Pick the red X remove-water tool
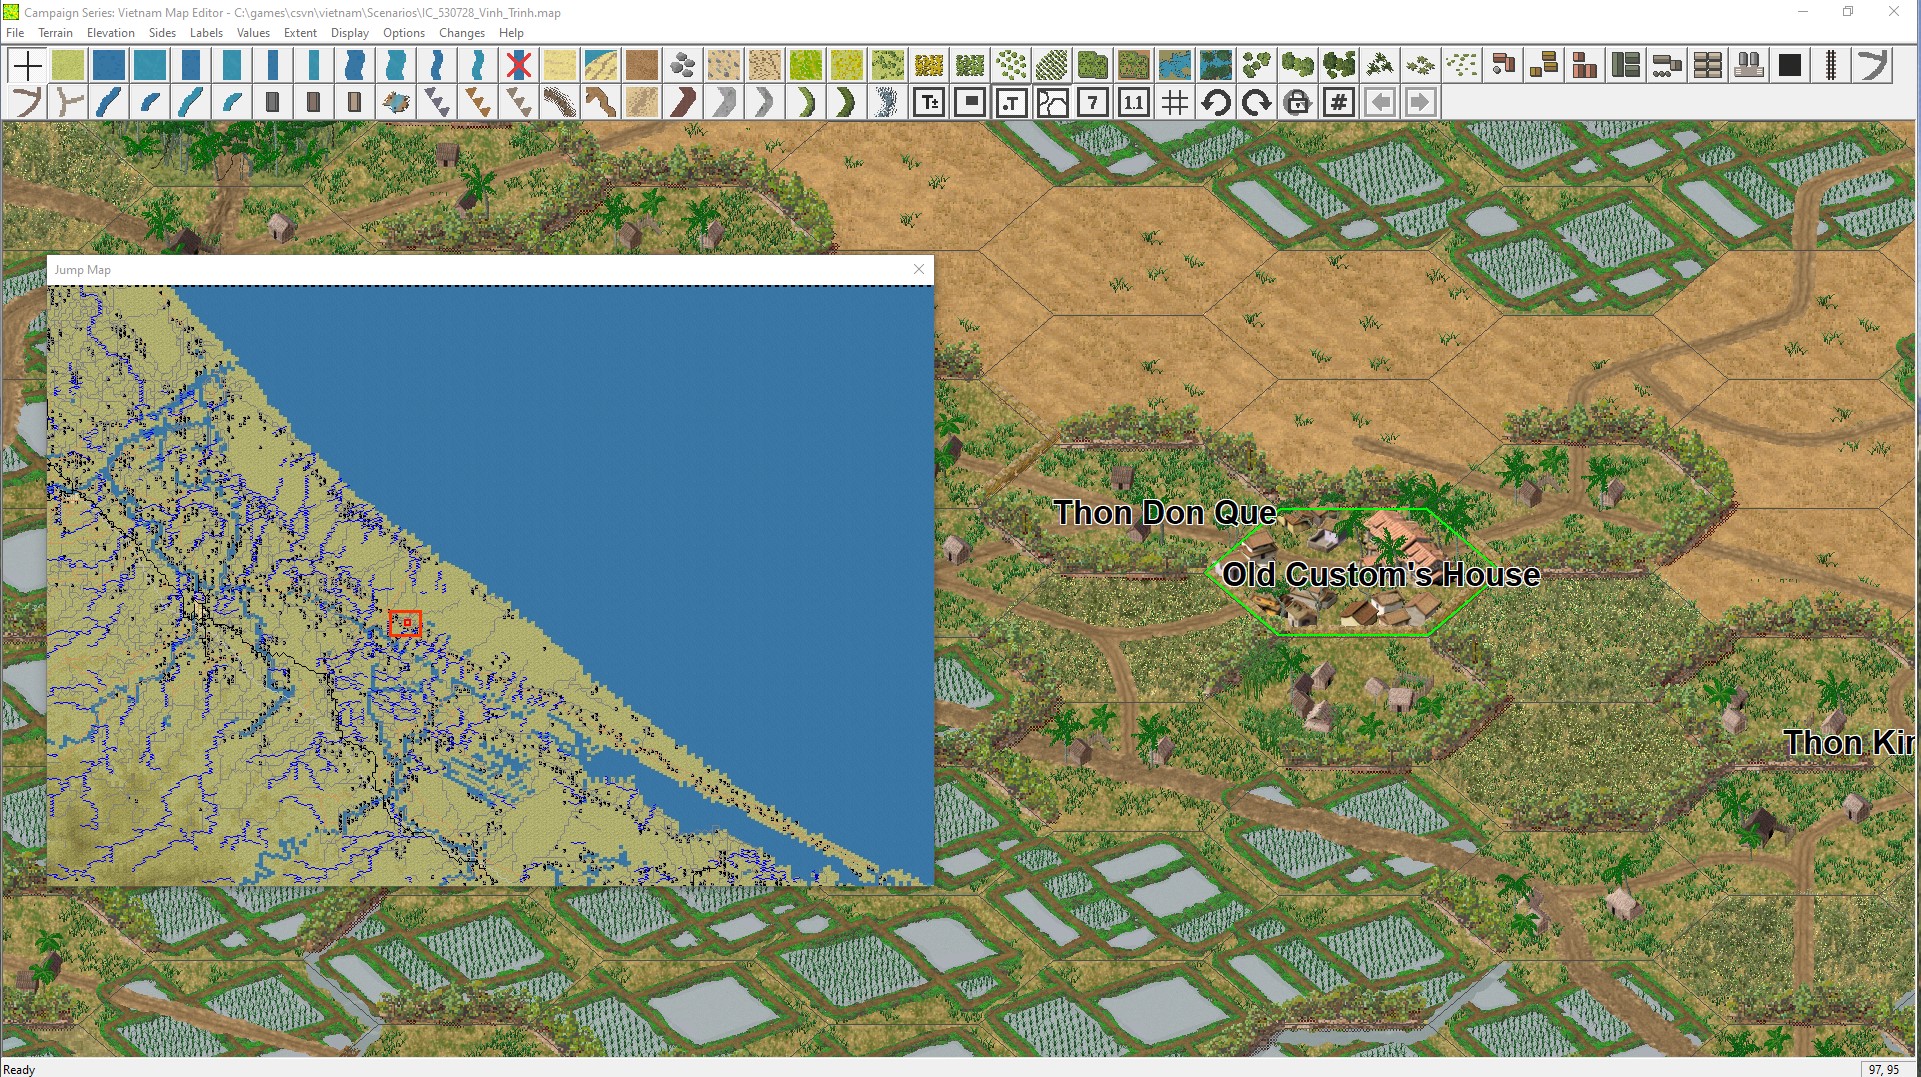This screenshot has width=1921, height=1077. coord(518,65)
